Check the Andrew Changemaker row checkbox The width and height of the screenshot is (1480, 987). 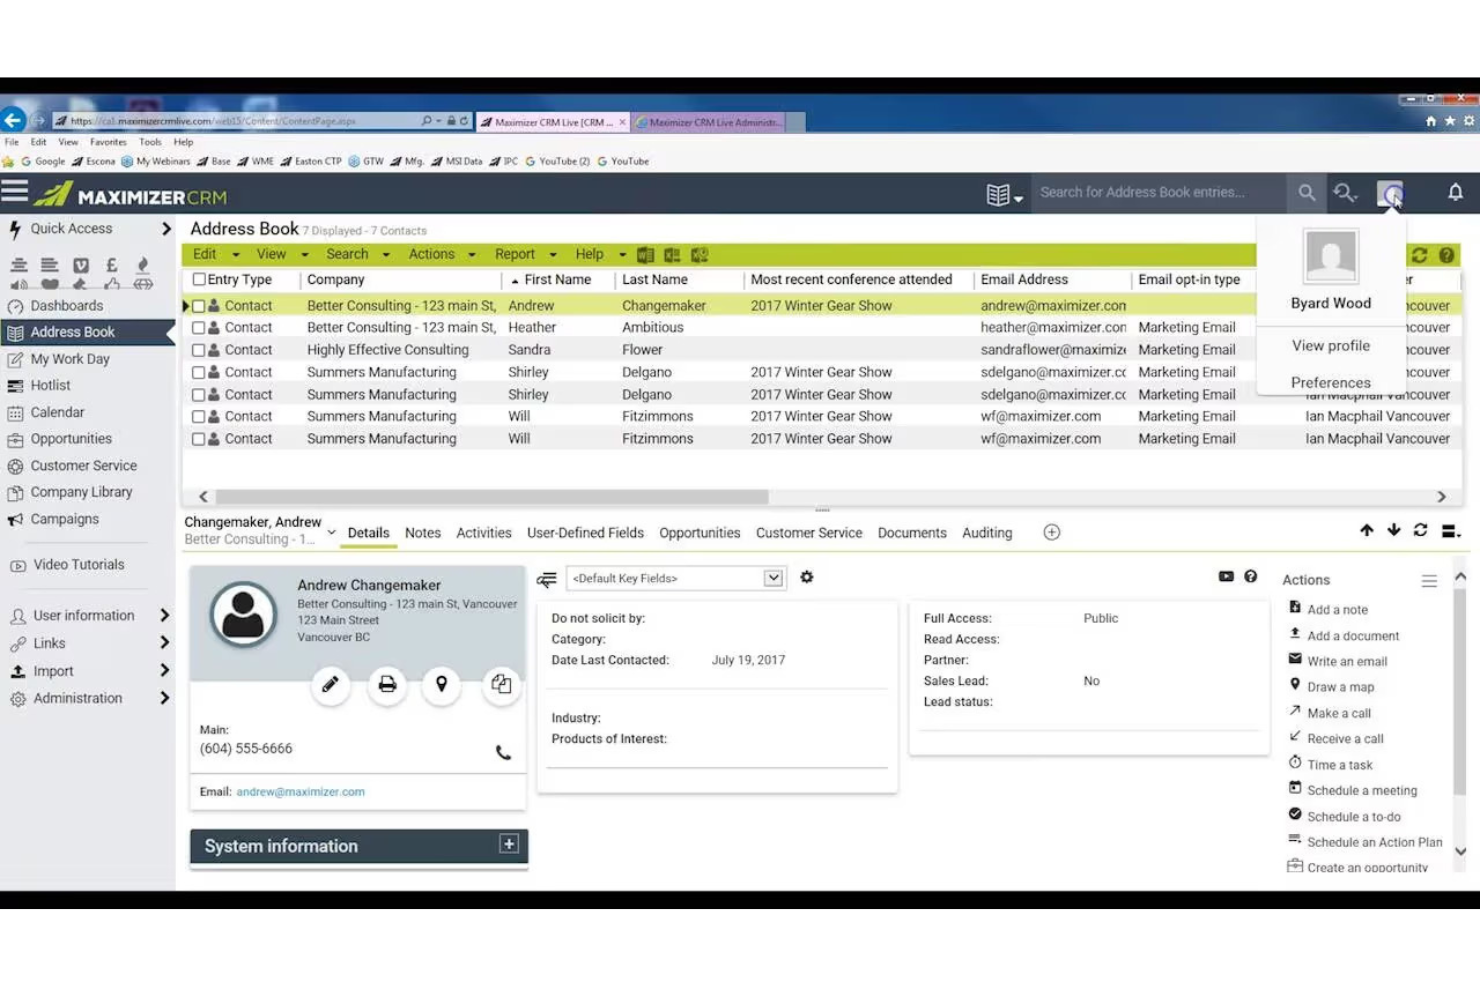tap(198, 306)
